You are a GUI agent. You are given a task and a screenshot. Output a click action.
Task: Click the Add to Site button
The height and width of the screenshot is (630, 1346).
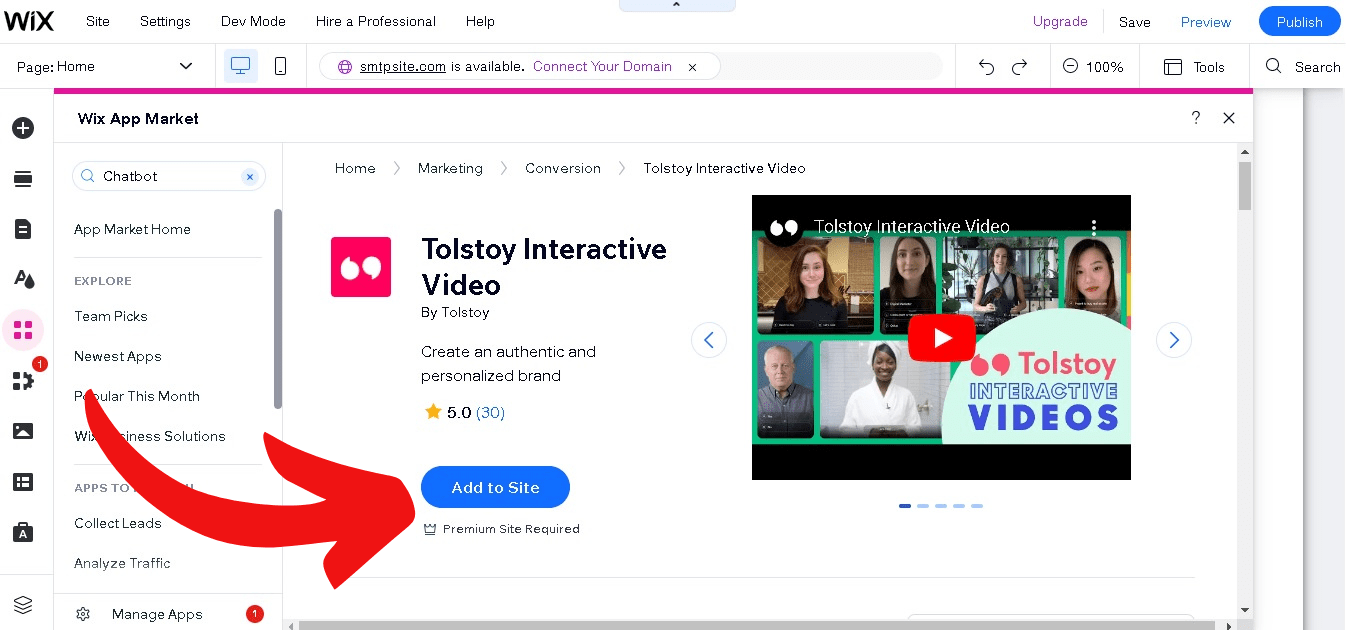(x=495, y=487)
